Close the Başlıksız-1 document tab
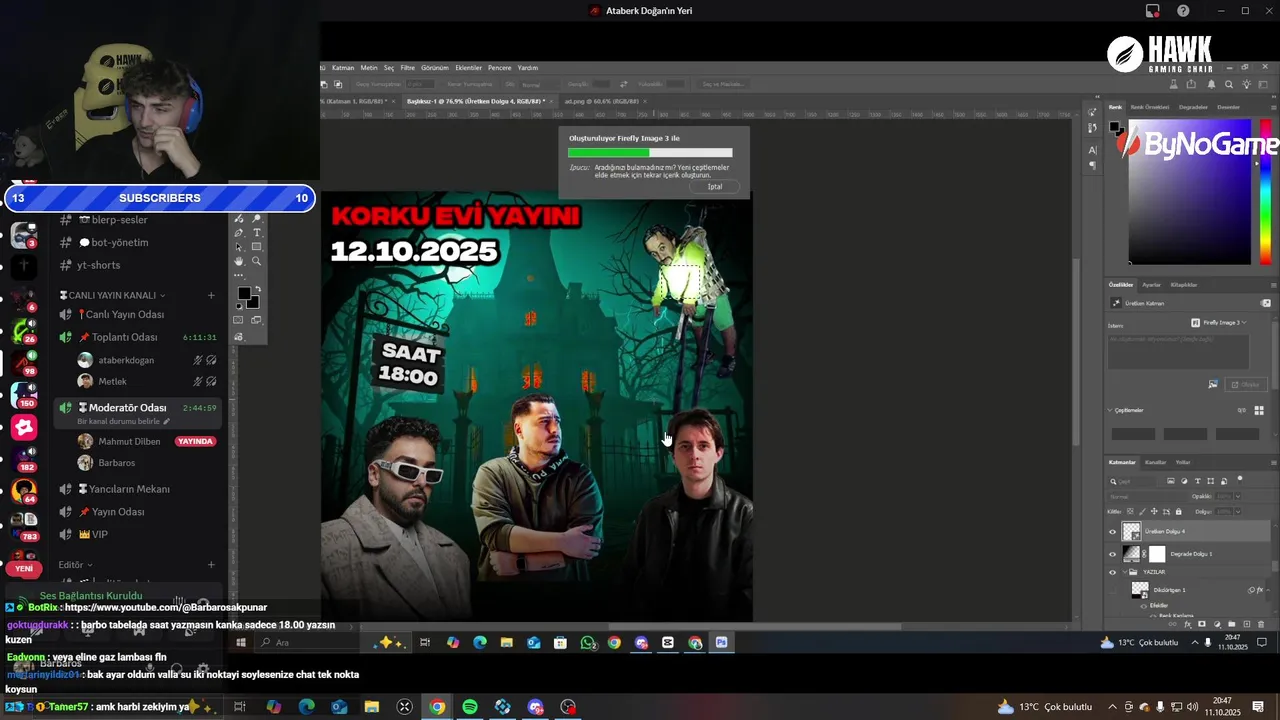Image resolution: width=1280 pixels, height=720 pixels. pos(552,101)
